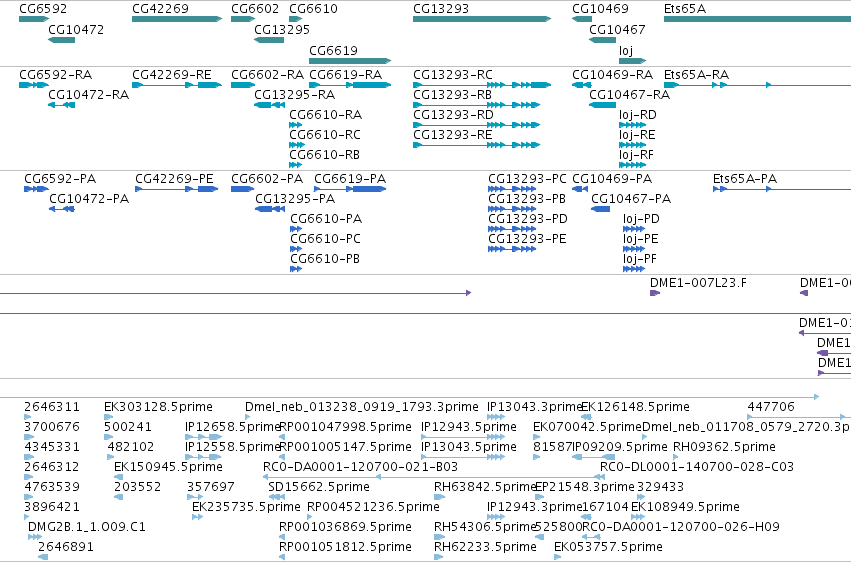Image resolution: width=851 pixels, height=562 pixels.
Task: Select transcript CG13293-RB
Action: [453, 94]
